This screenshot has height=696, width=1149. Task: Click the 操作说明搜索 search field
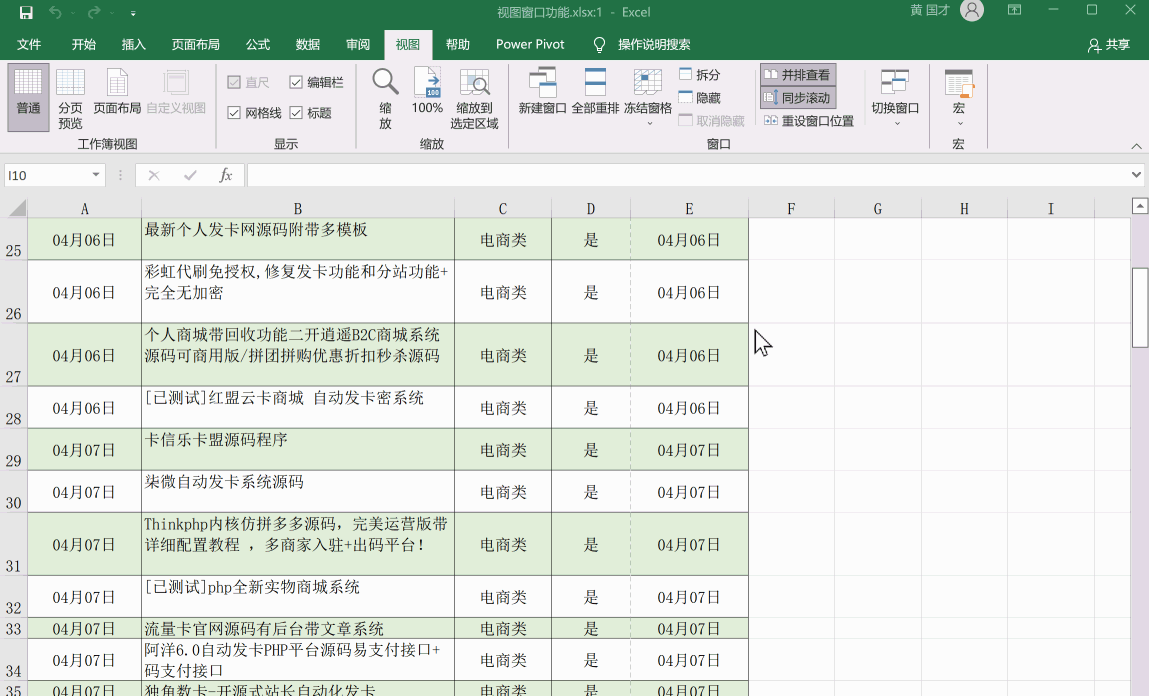653,45
